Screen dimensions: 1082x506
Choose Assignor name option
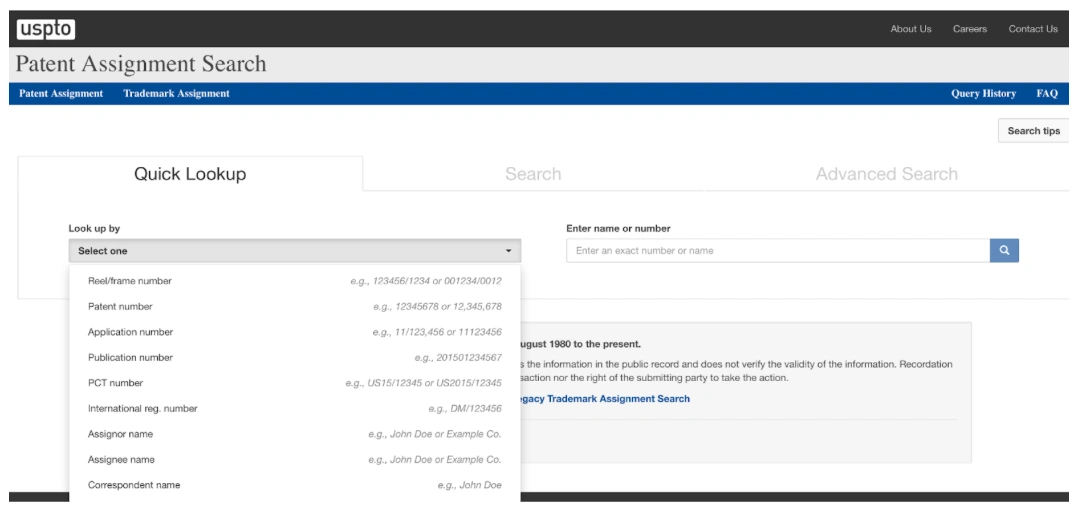pos(295,434)
